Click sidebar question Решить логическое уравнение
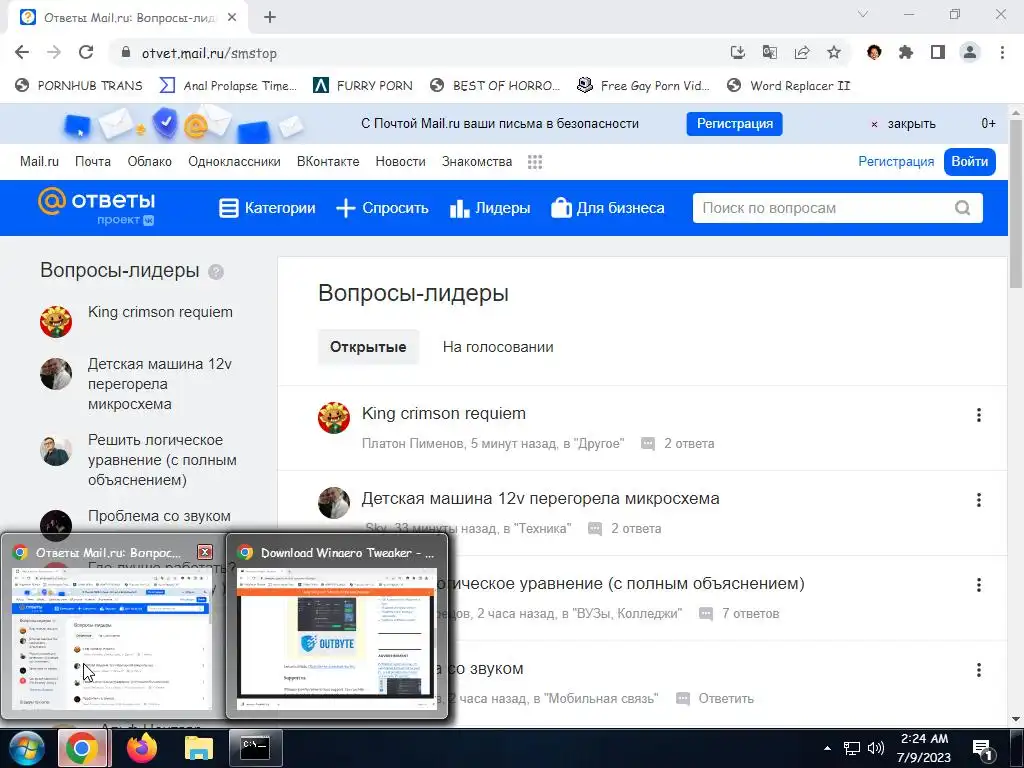Image resolution: width=1024 pixels, height=768 pixels. pyautogui.click(x=162, y=460)
